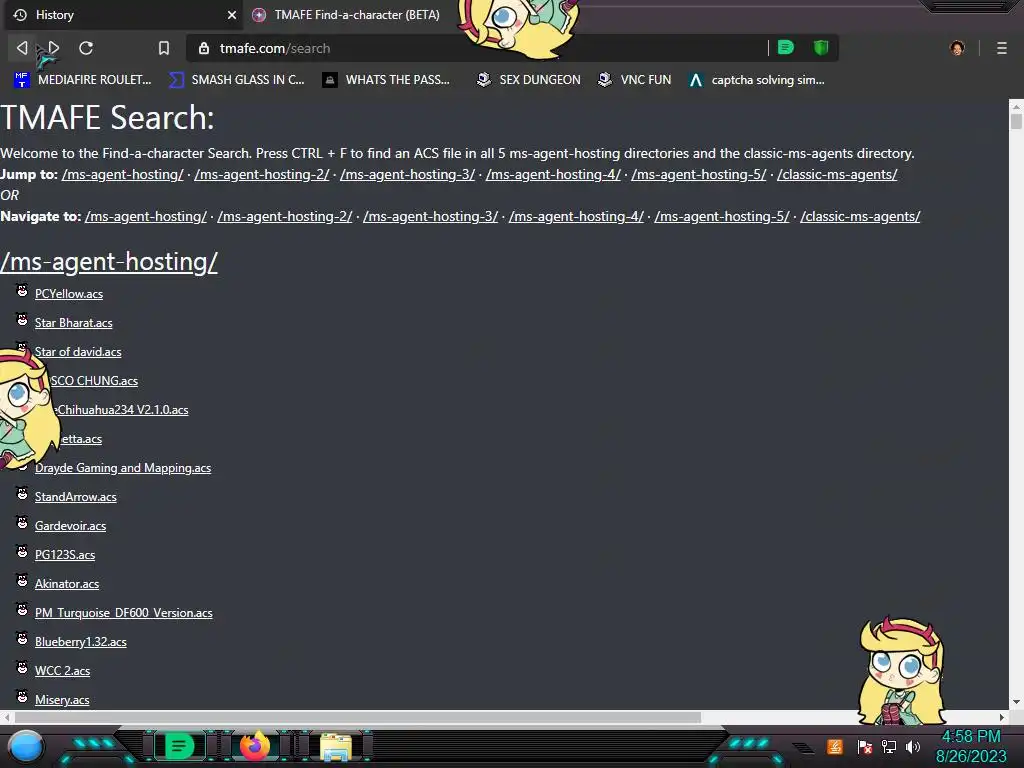Open Chihuahua234 V2.1.0.acs link
This screenshot has height=768, width=1024.
122,410
